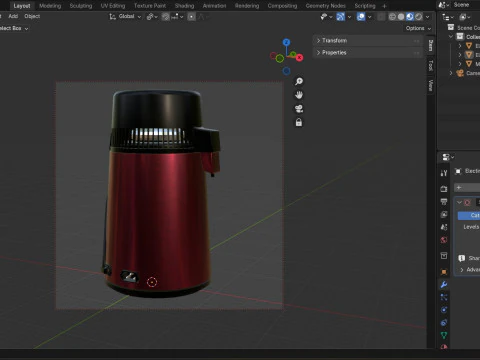
Task: Collapse the Collection in outliner
Action: [451, 36]
